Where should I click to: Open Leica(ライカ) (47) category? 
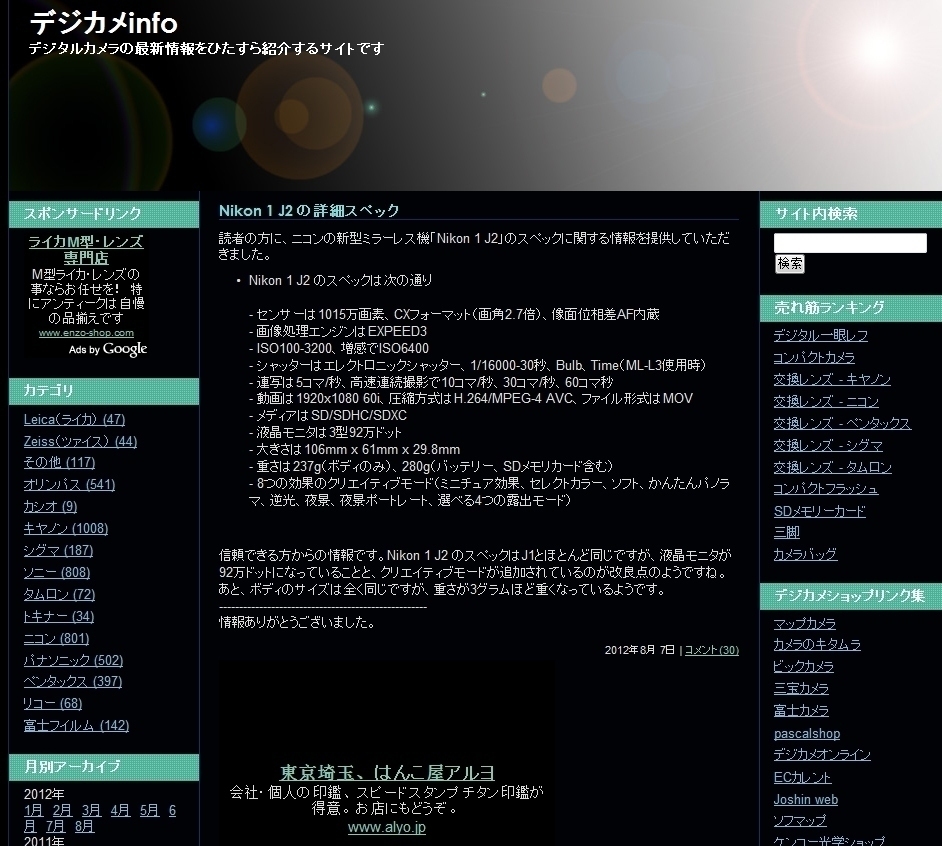(x=74, y=419)
